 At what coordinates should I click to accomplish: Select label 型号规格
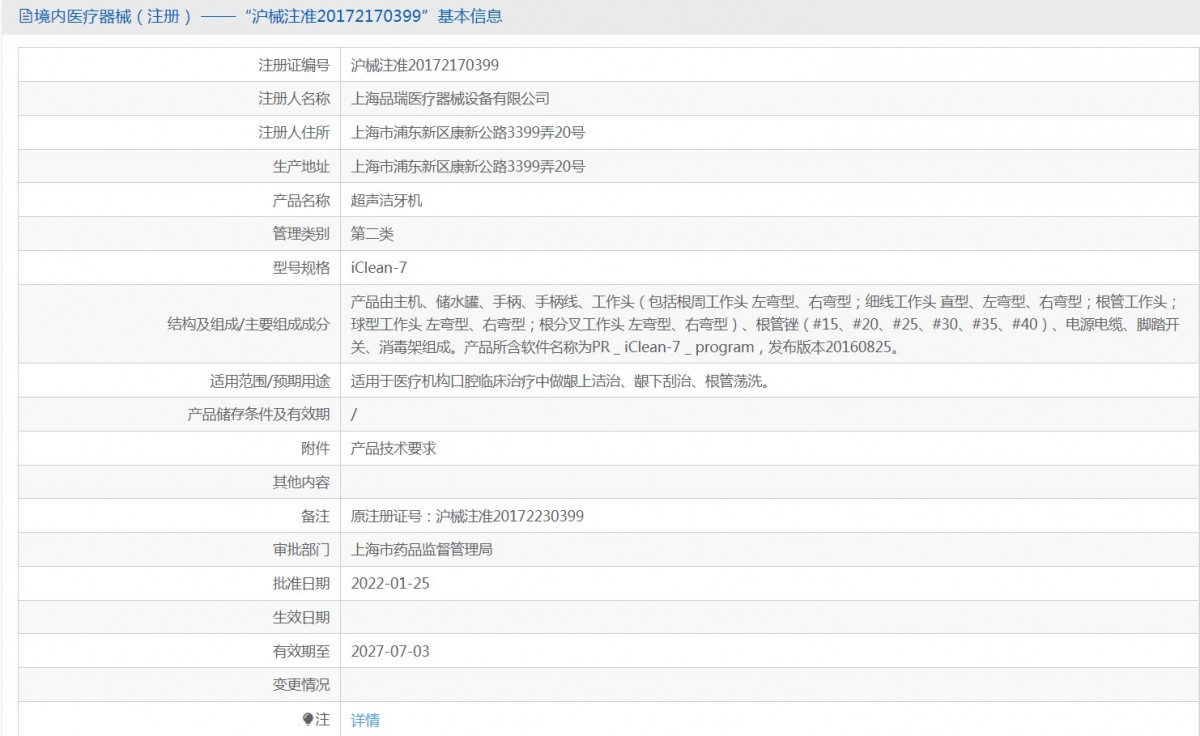coord(301,268)
